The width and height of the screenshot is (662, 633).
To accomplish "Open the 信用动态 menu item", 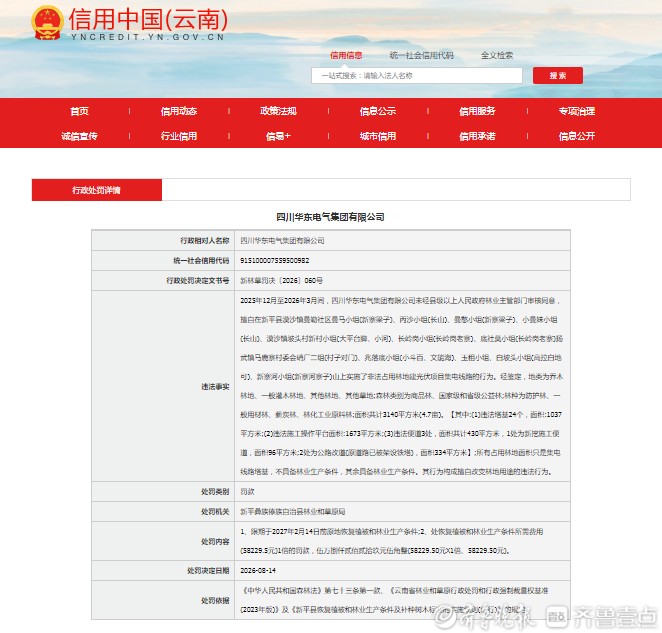I will click(179, 111).
